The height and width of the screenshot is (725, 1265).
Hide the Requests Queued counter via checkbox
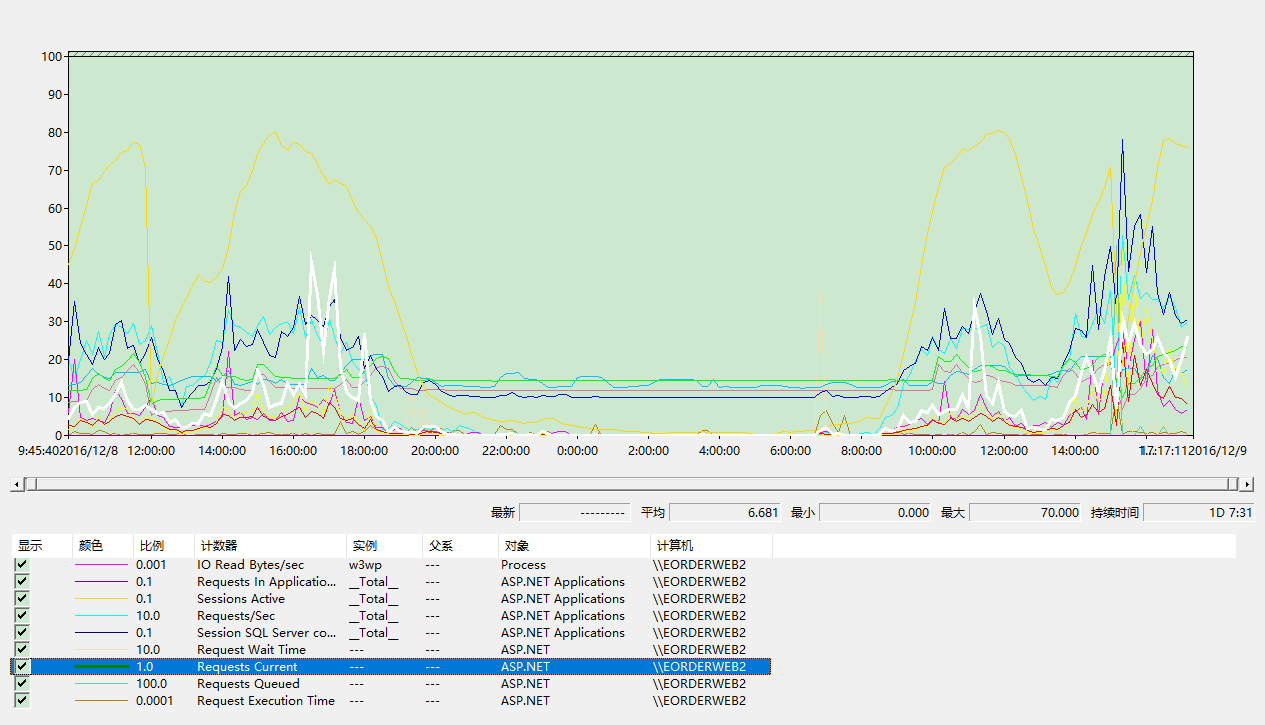pos(21,684)
